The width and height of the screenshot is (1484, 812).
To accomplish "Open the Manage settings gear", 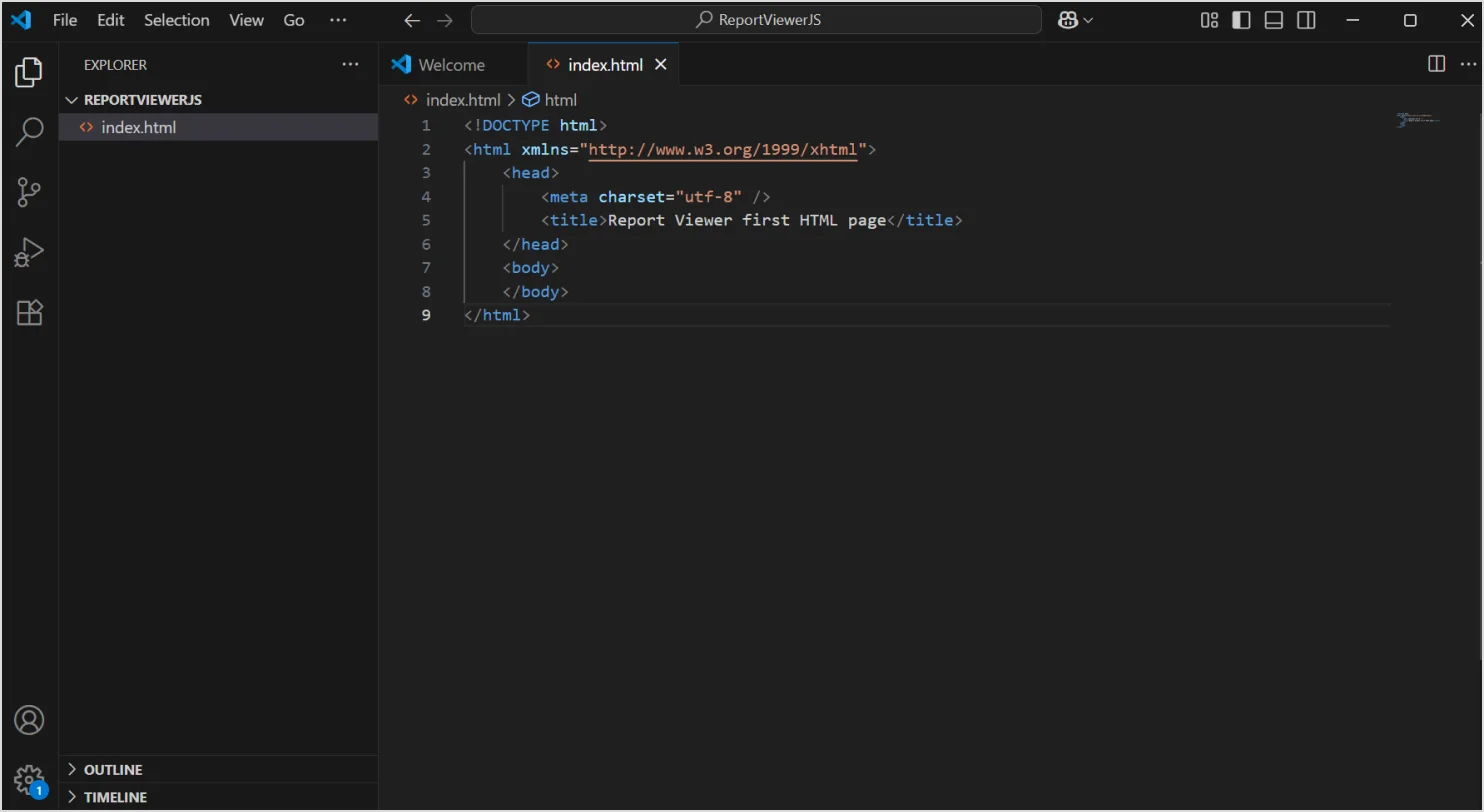I will 28,780.
